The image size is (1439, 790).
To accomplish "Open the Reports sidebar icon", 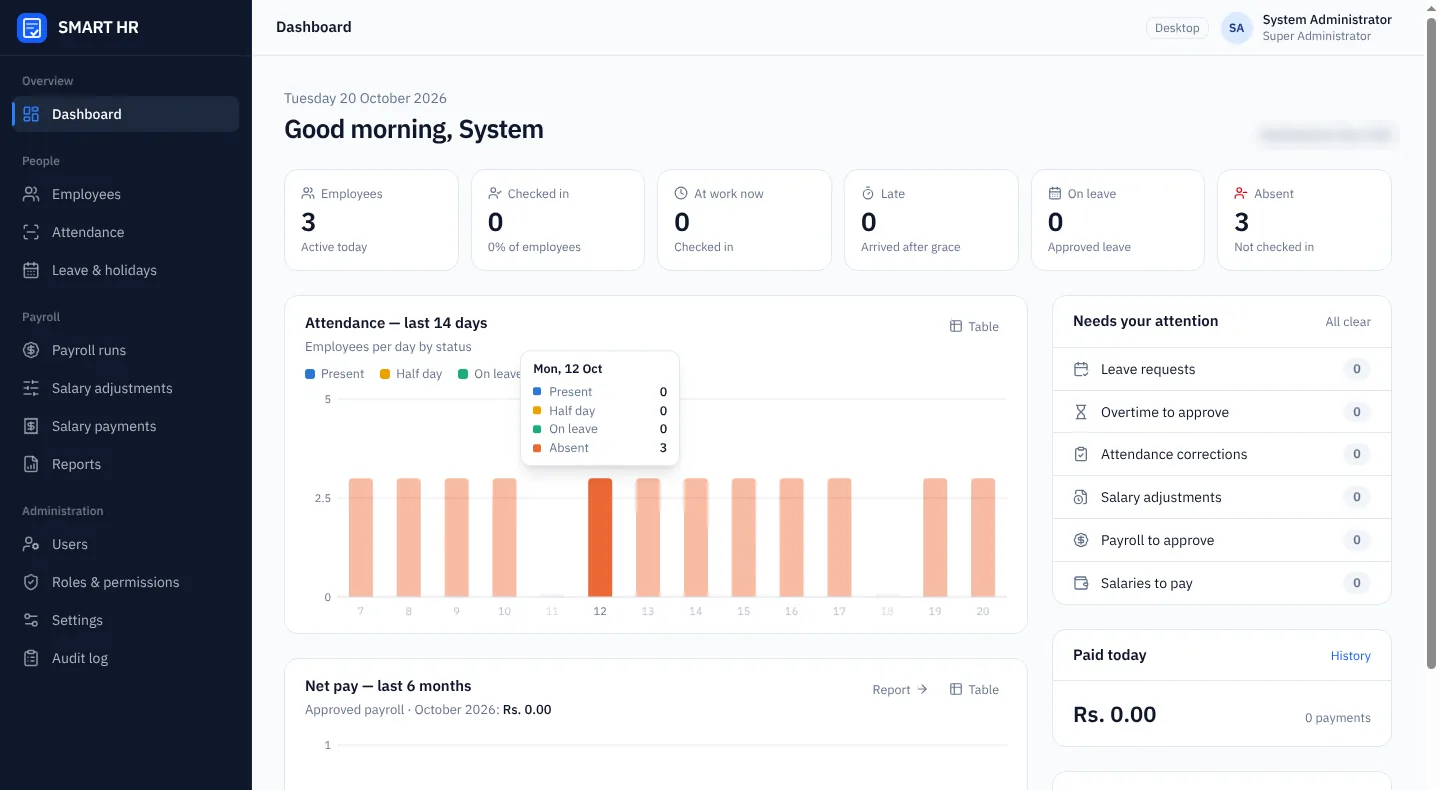I will [x=31, y=464].
